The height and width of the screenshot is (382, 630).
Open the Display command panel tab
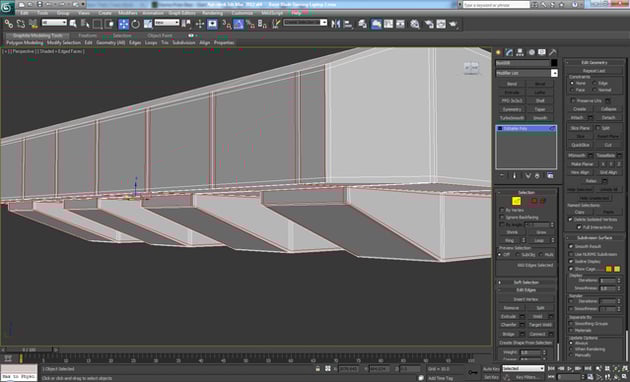[542, 53]
